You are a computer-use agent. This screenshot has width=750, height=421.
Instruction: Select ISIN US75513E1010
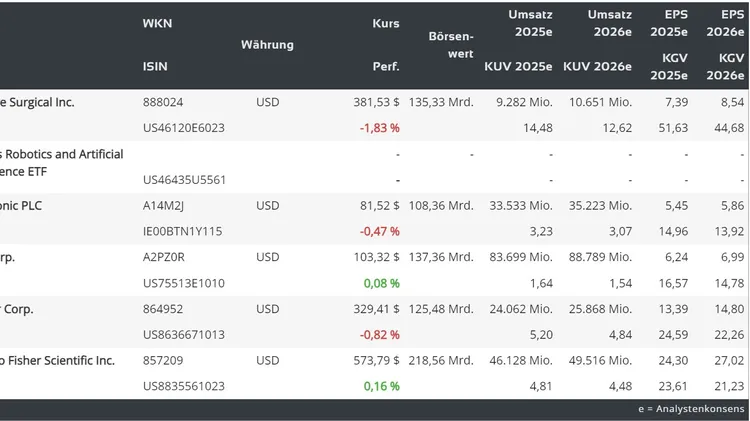click(184, 283)
